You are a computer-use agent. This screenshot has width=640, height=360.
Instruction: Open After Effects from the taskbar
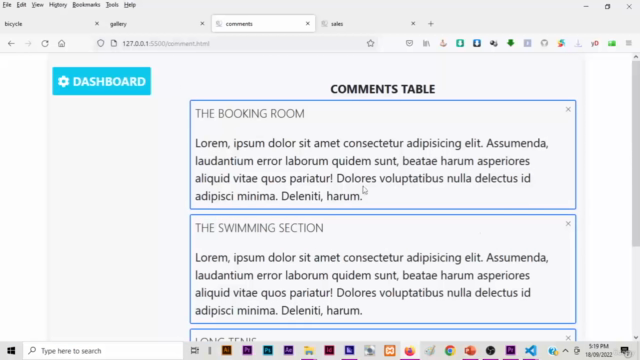point(288,350)
